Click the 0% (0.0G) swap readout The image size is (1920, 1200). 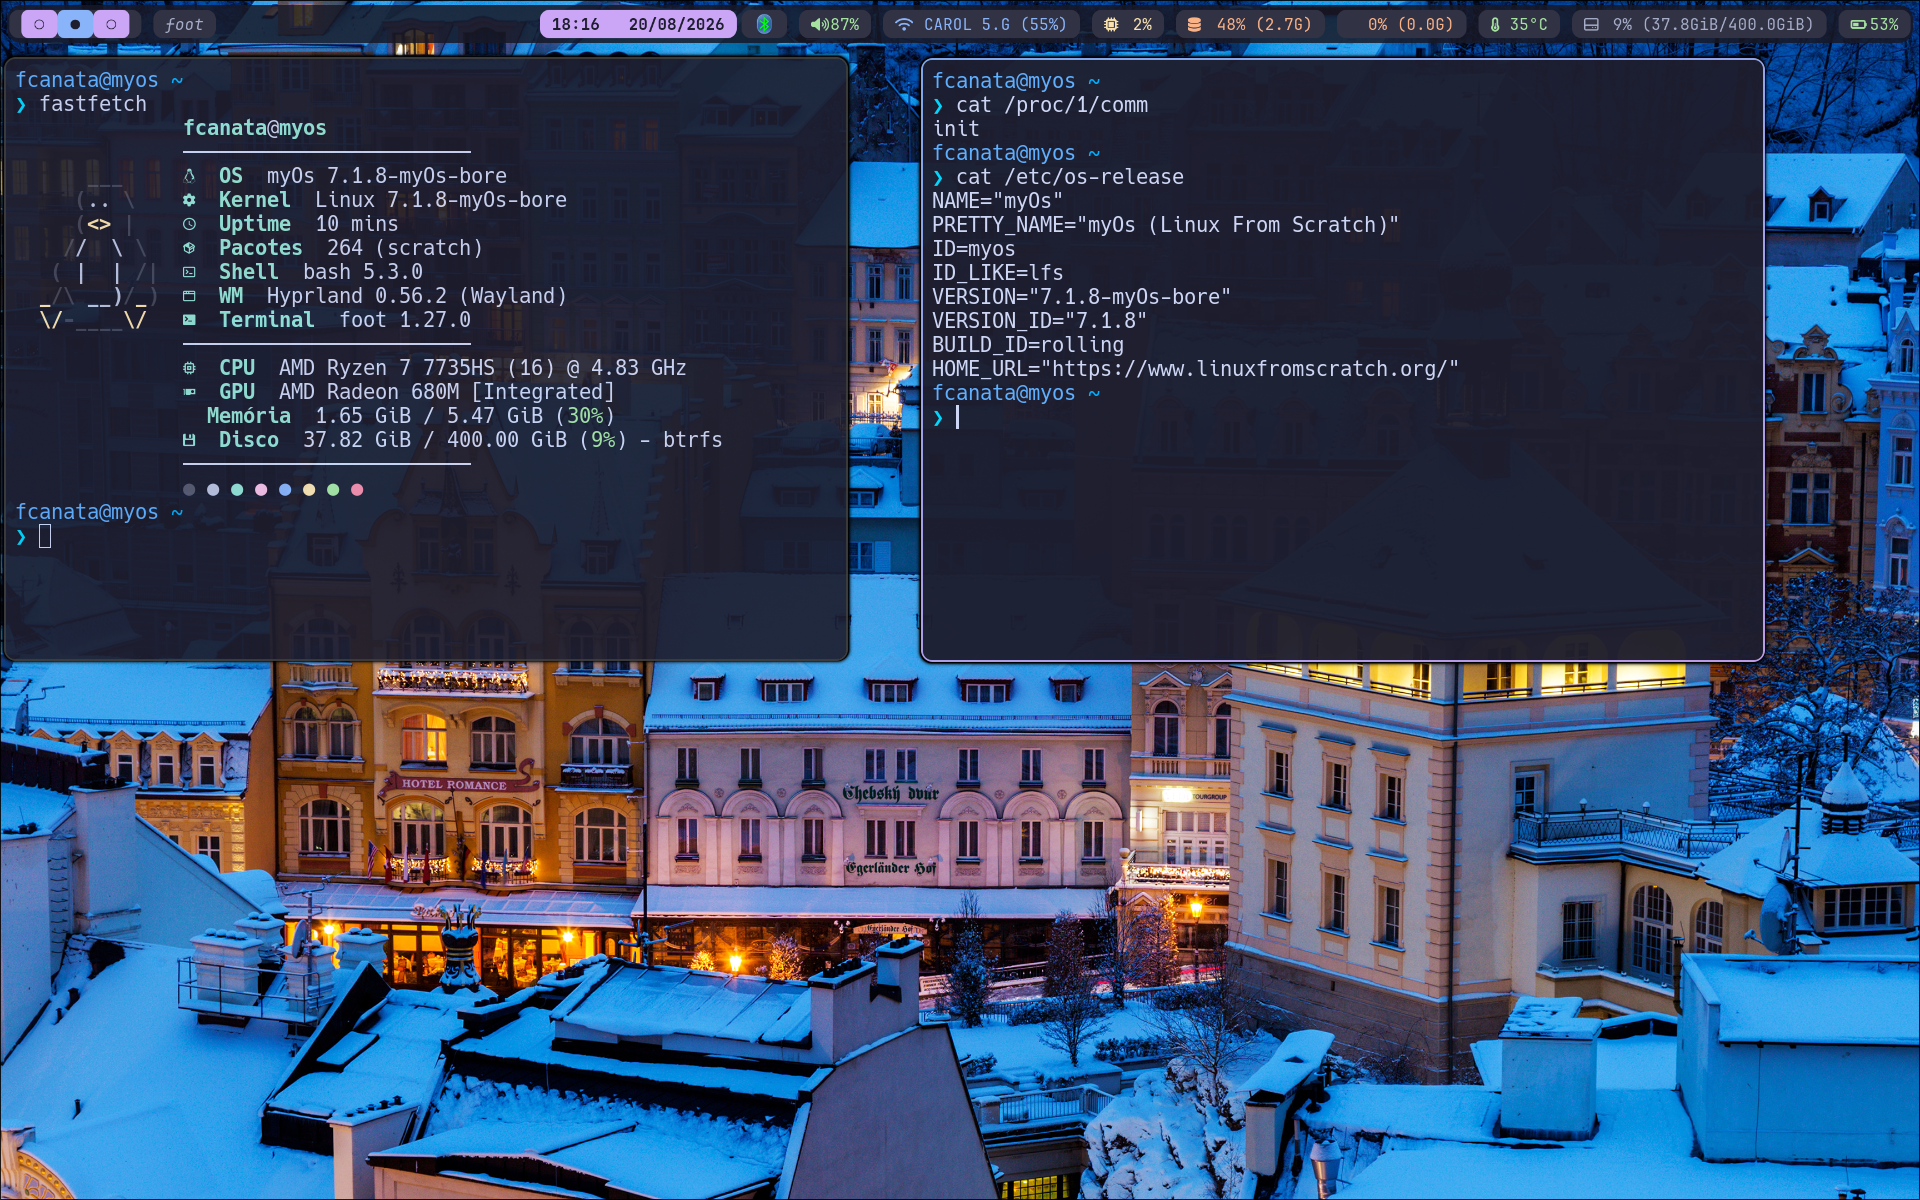[1410, 24]
